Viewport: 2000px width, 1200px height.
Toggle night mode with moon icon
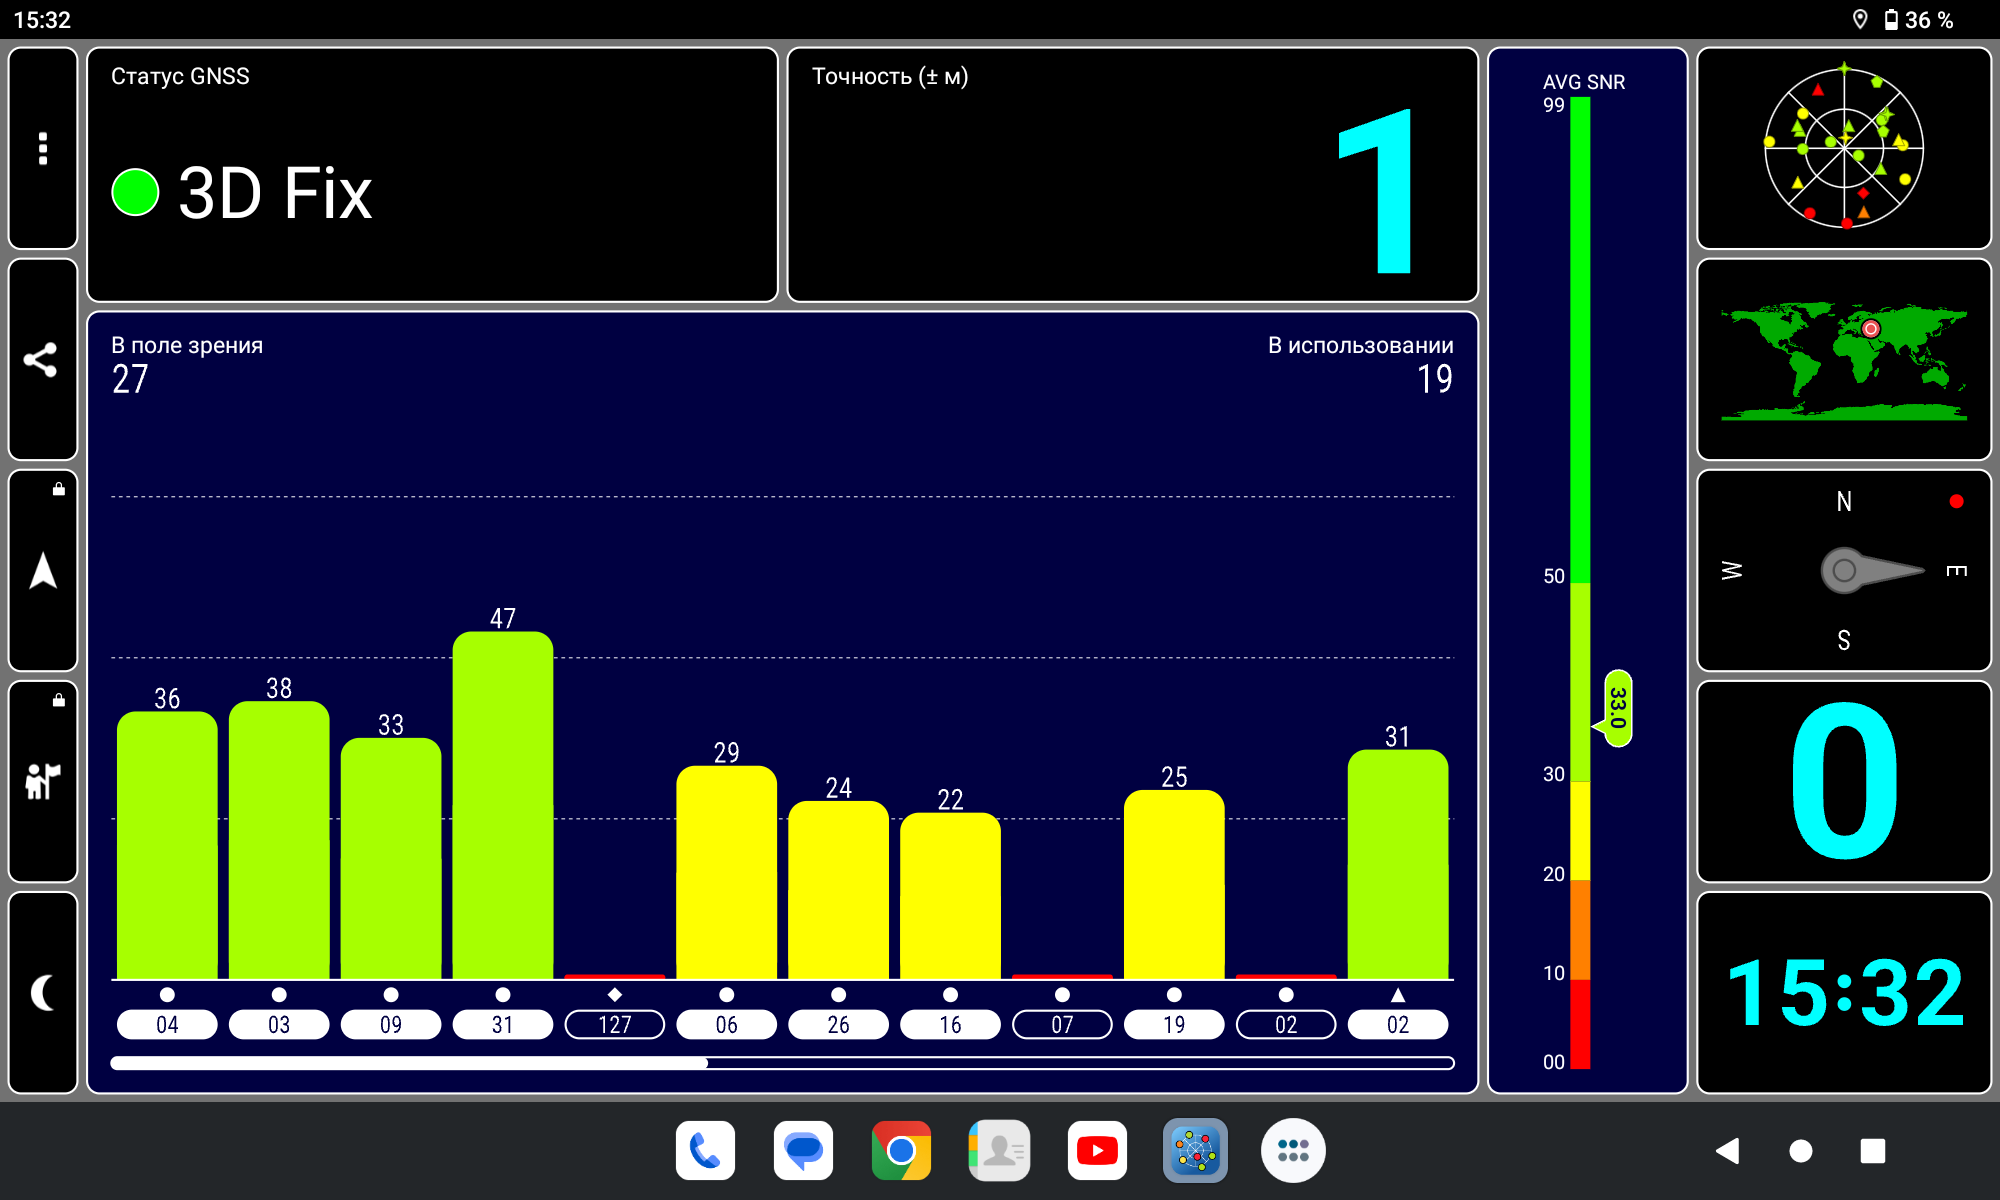[43, 993]
